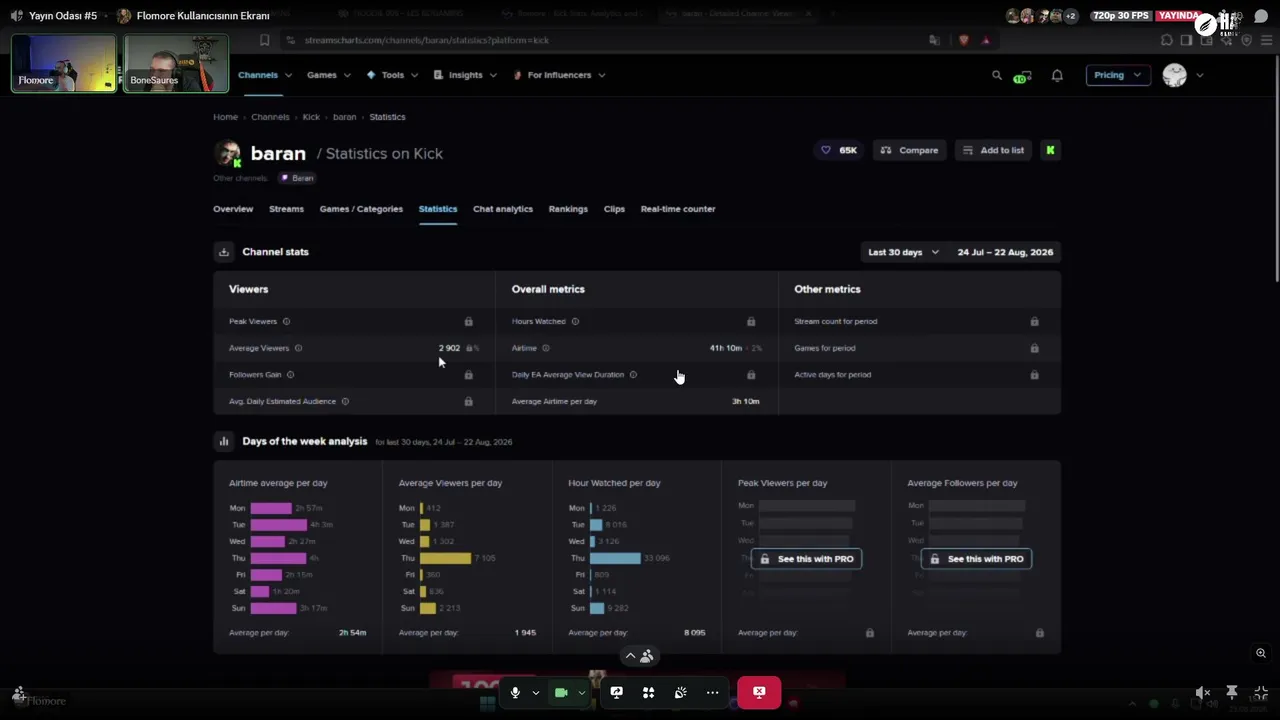Click the Kick breadcrumb link
This screenshot has height=720, width=1280.
click(x=311, y=117)
